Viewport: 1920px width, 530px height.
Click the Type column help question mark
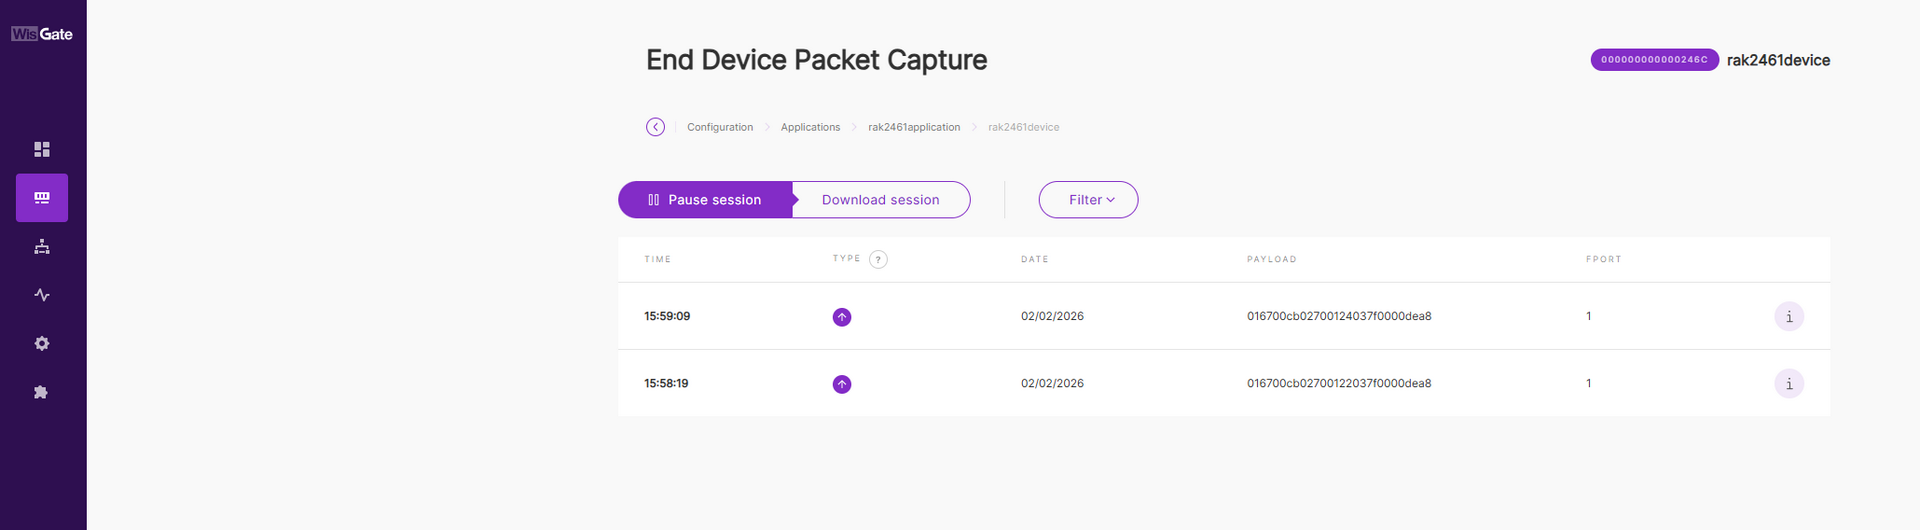point(878,260)
